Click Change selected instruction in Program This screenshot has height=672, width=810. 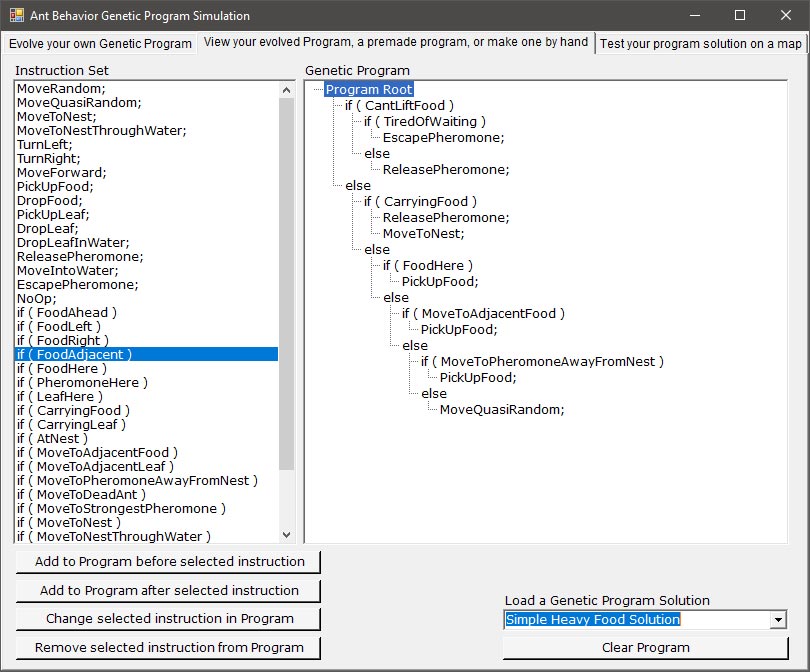(x=168, y=619)
